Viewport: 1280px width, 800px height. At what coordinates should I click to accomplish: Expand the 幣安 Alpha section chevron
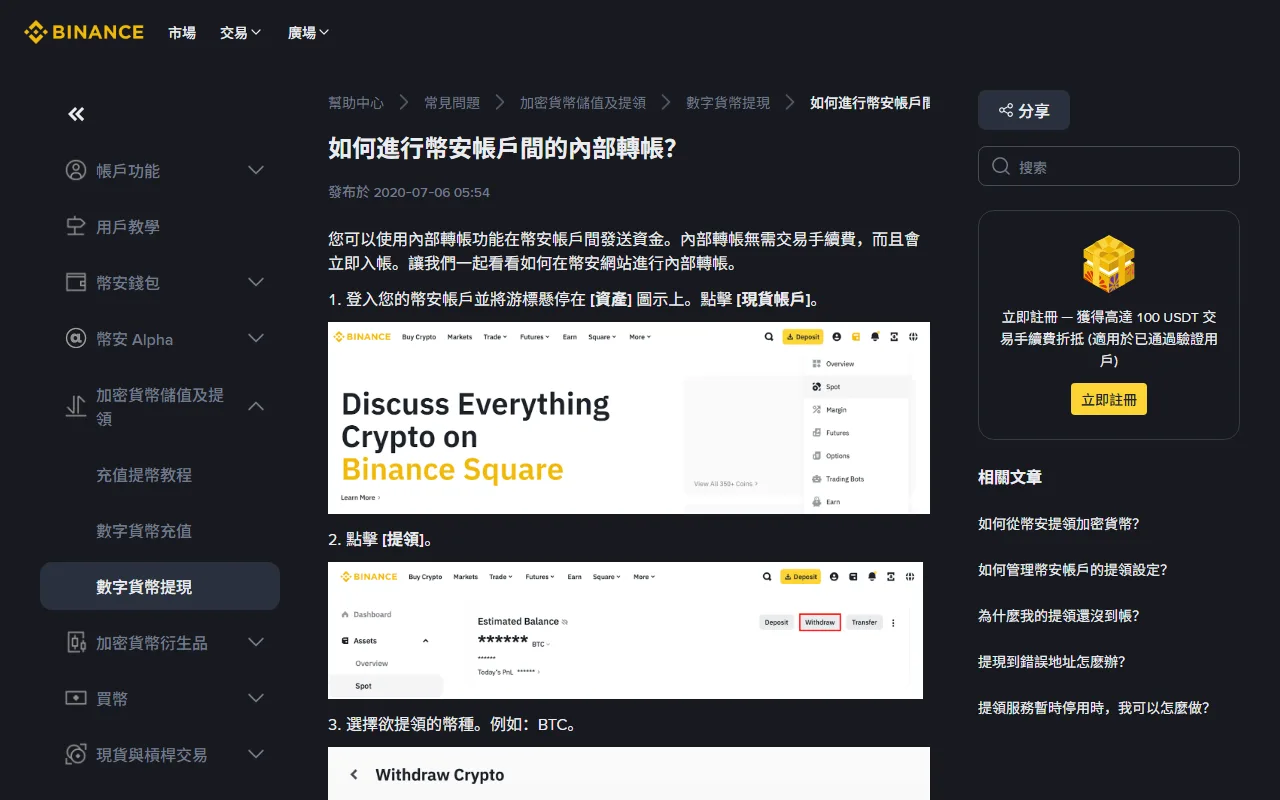[256, 338]
